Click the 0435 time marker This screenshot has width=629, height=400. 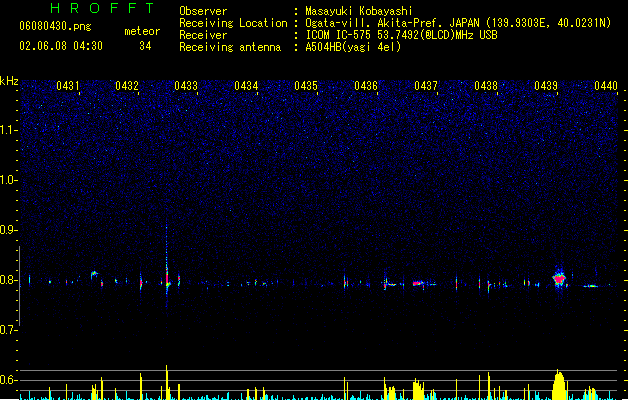coord(306,86)
